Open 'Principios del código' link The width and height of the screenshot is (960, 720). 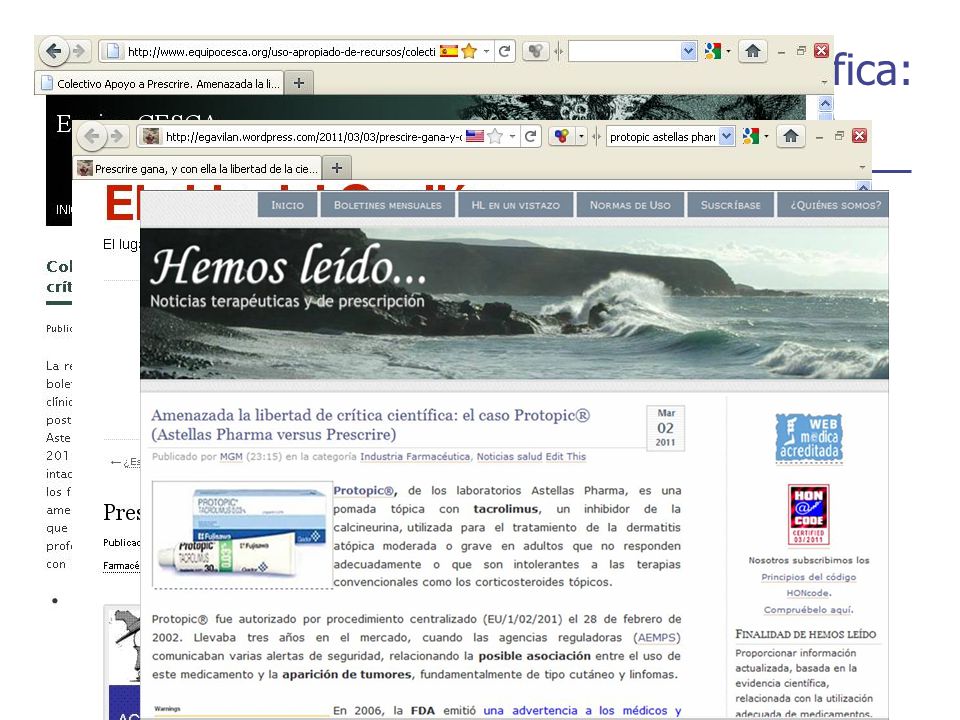click(808, 577)
